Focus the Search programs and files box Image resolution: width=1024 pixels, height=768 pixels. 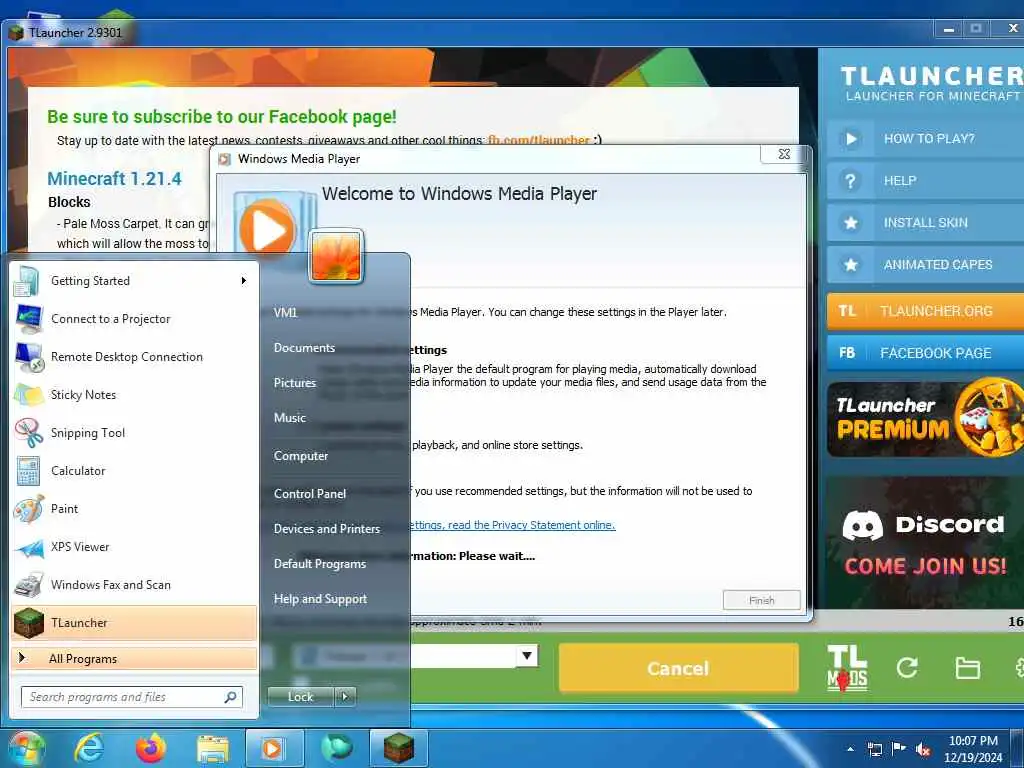click(131, 697)
